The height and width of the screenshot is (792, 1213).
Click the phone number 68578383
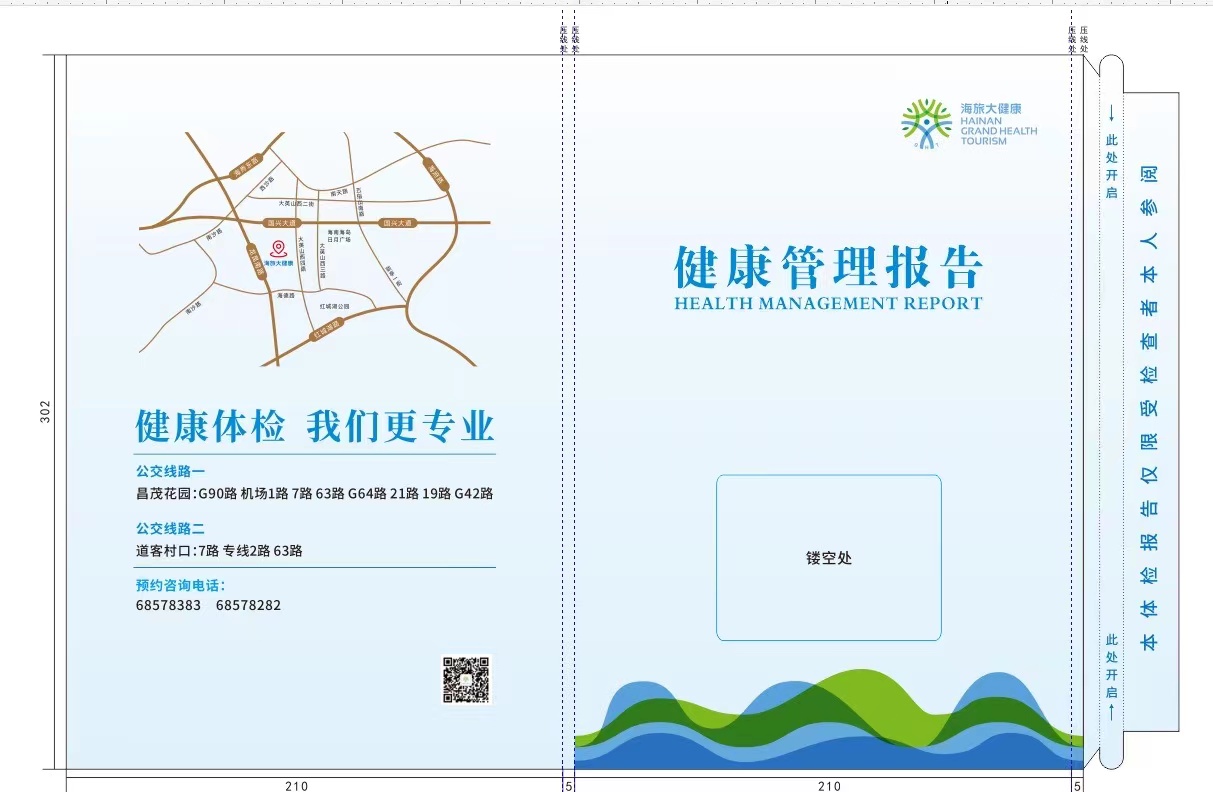coord(168,606)
